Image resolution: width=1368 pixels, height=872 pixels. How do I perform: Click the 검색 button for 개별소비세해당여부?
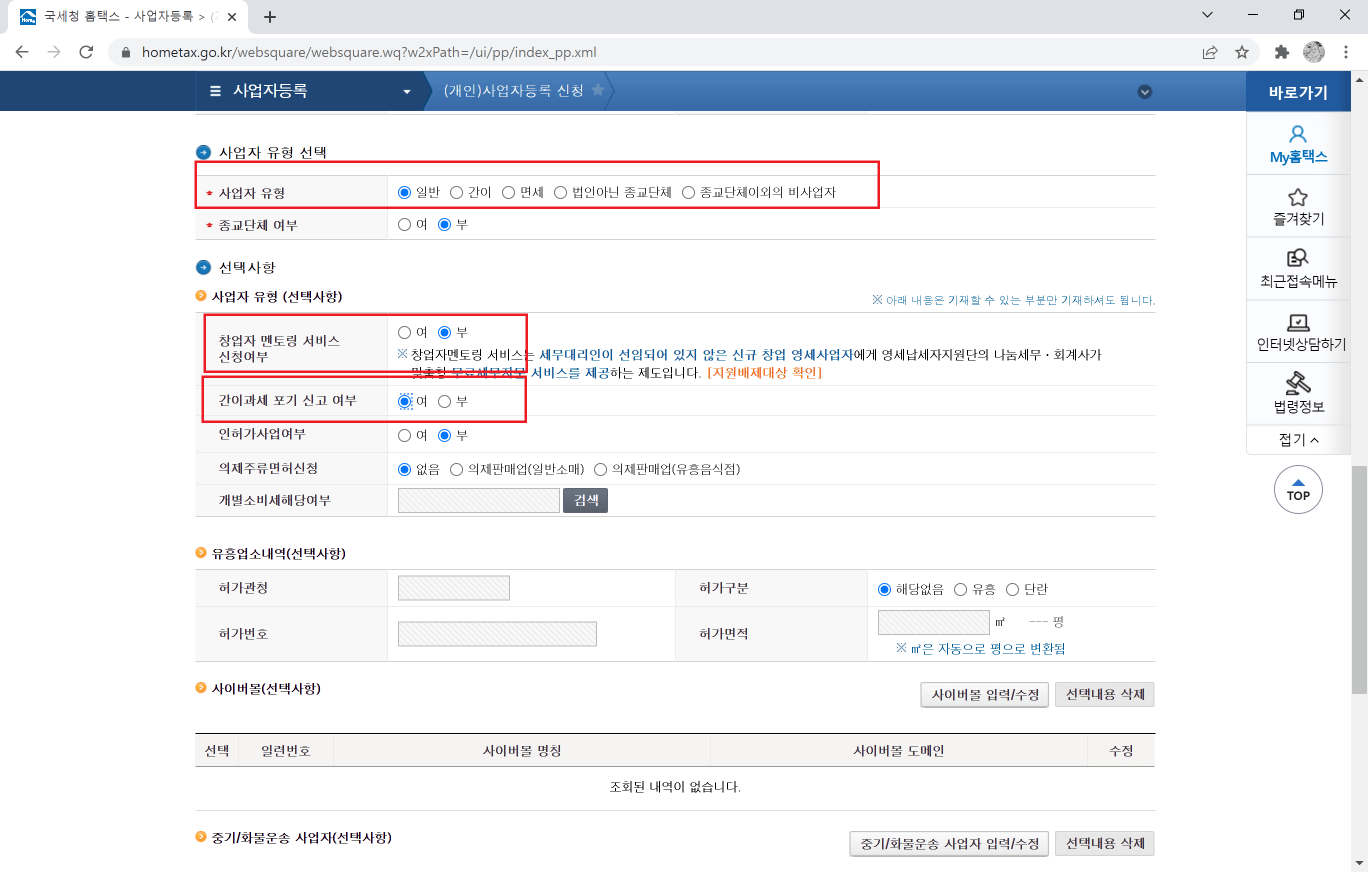(585, 500)
